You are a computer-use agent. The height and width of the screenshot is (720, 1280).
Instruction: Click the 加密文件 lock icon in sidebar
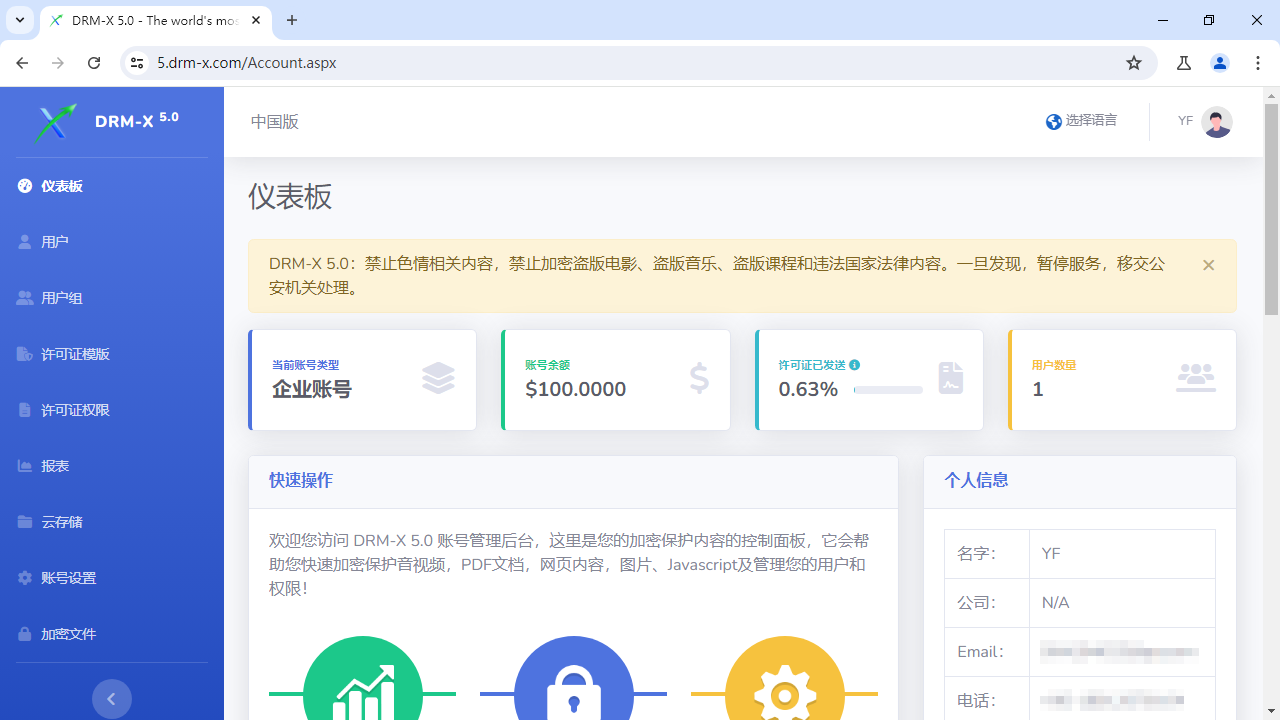pos(25,634)
